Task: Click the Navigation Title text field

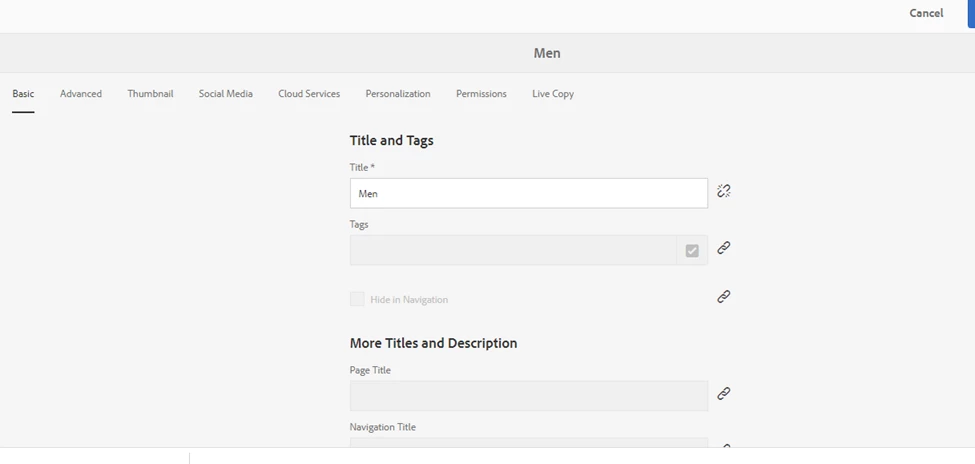Action: (528, 442)
